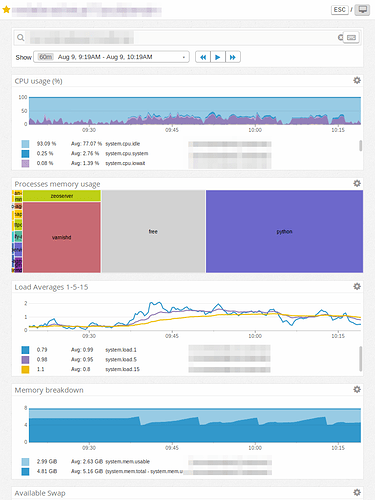
Task: Click the CPU usage legend scrollbar
Action: [360, 146]
